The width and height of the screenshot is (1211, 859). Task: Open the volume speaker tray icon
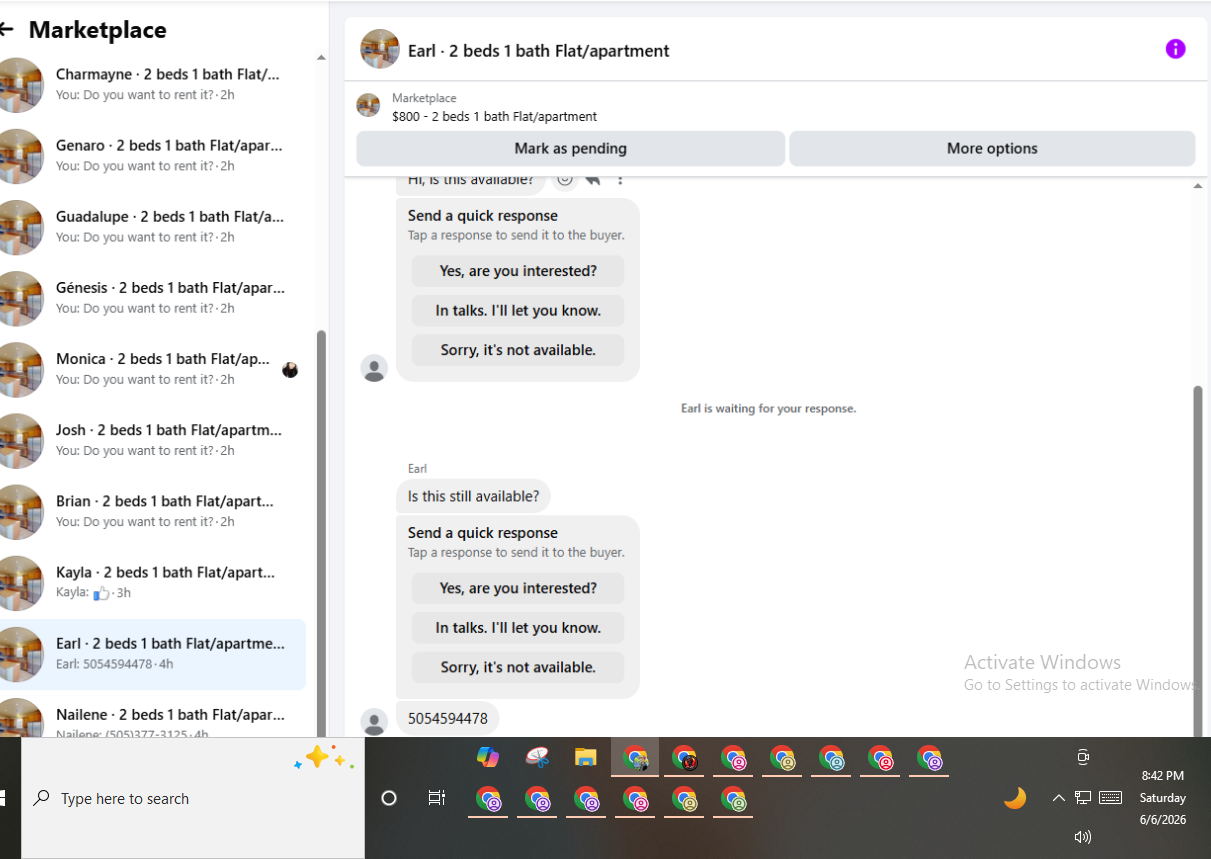[x=1083, y=837]
